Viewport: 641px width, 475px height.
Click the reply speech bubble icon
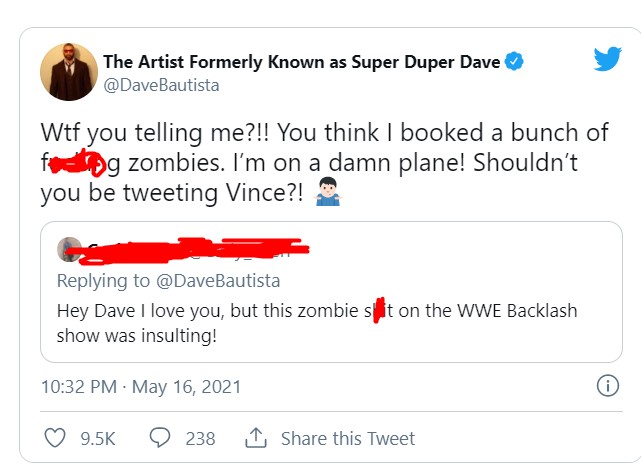pos(158,438)
